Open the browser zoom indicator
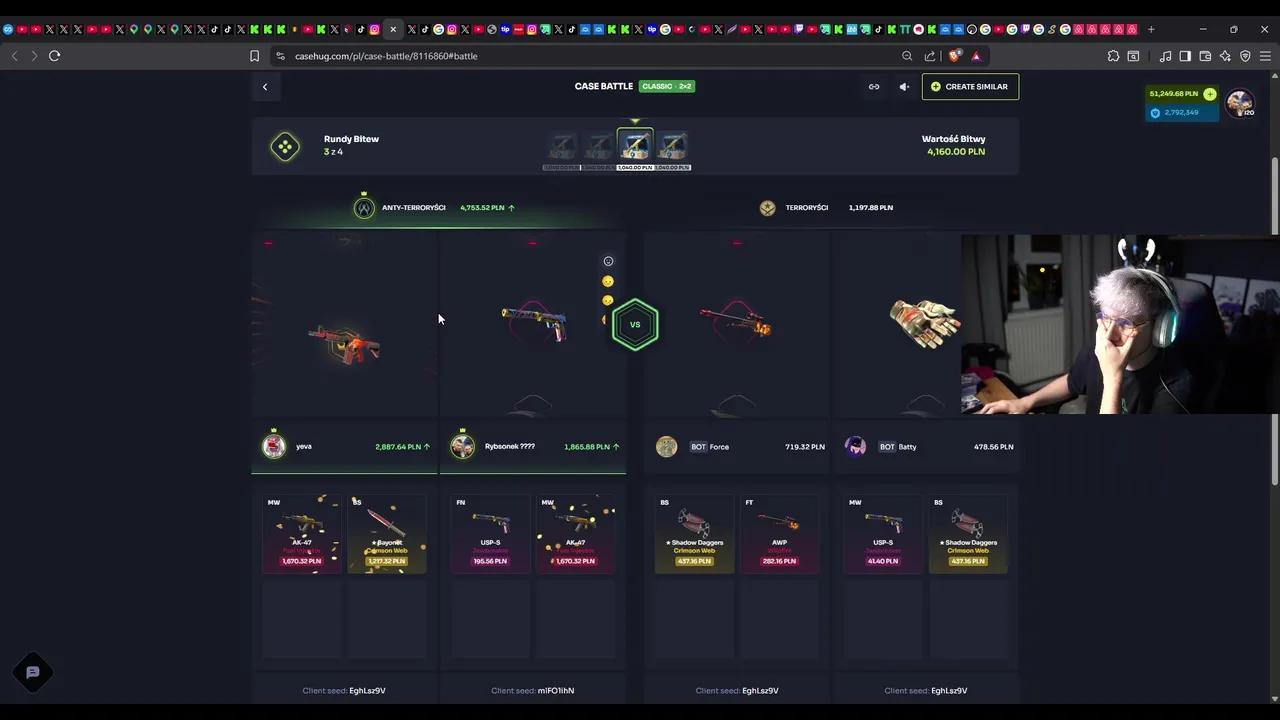This screenshot has width=1280, height=720. pos(907,56)
